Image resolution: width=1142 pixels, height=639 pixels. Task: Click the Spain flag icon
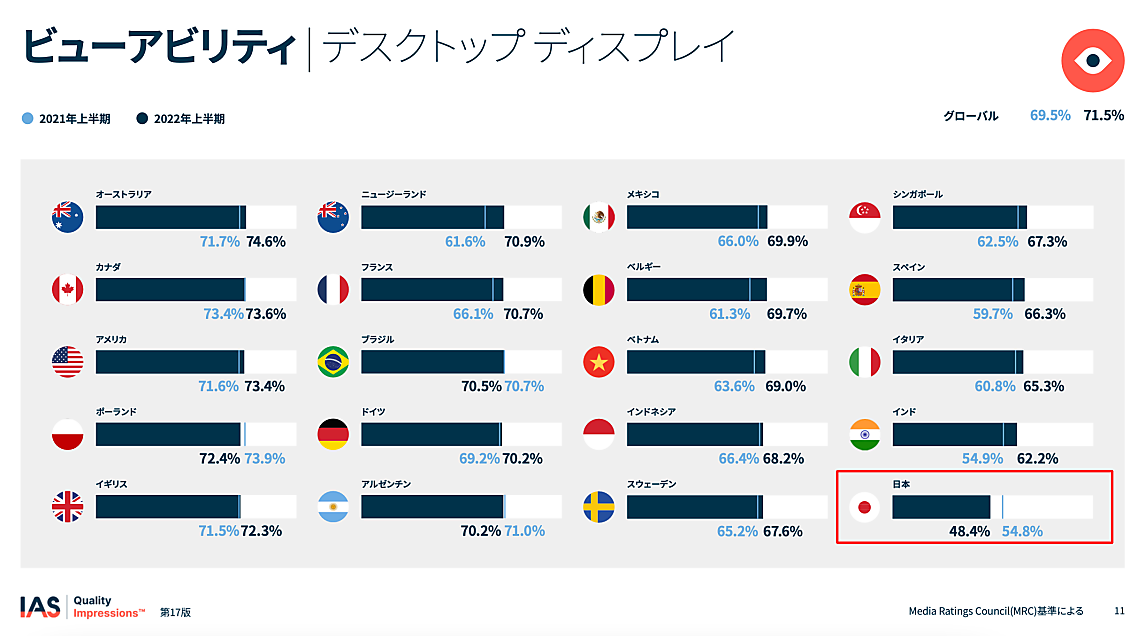pos(864,290)
